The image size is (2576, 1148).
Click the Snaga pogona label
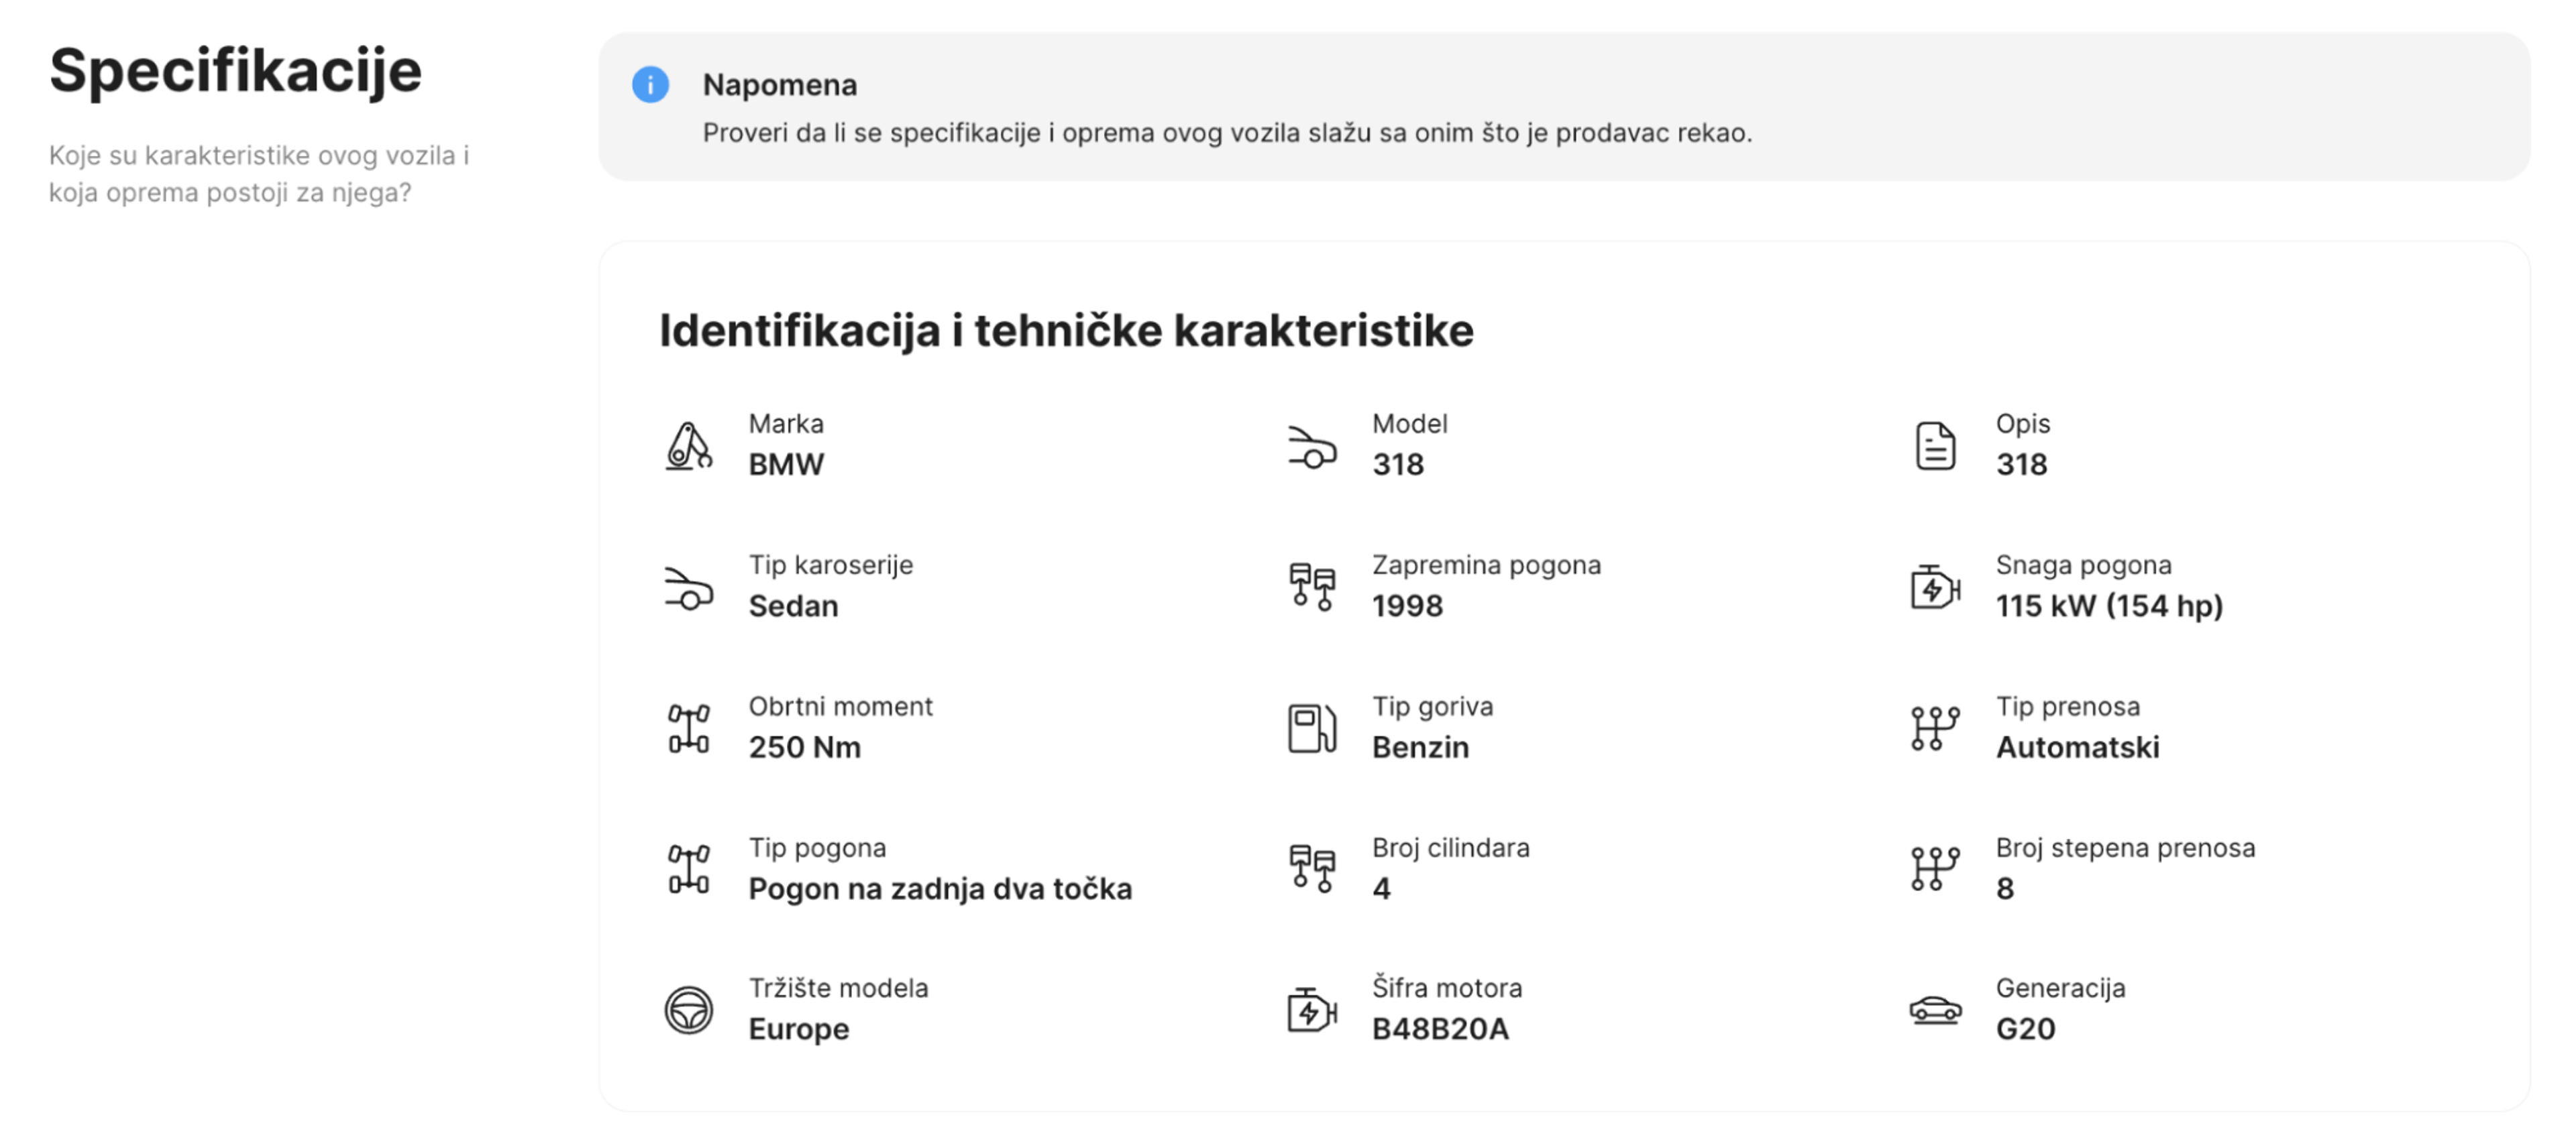(x=2083, y=566)
